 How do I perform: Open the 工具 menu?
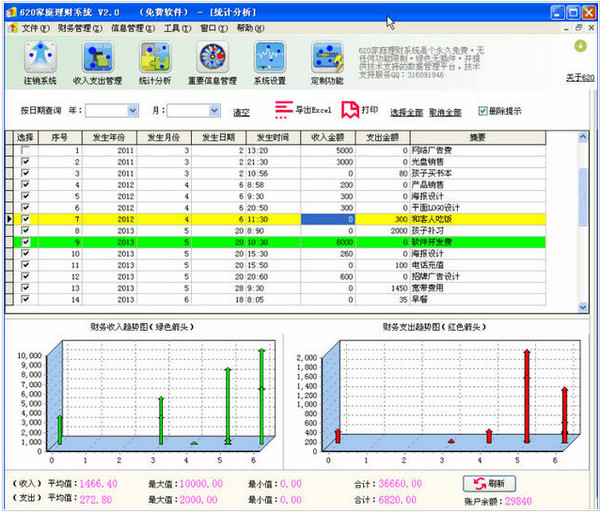click(177, 28)
